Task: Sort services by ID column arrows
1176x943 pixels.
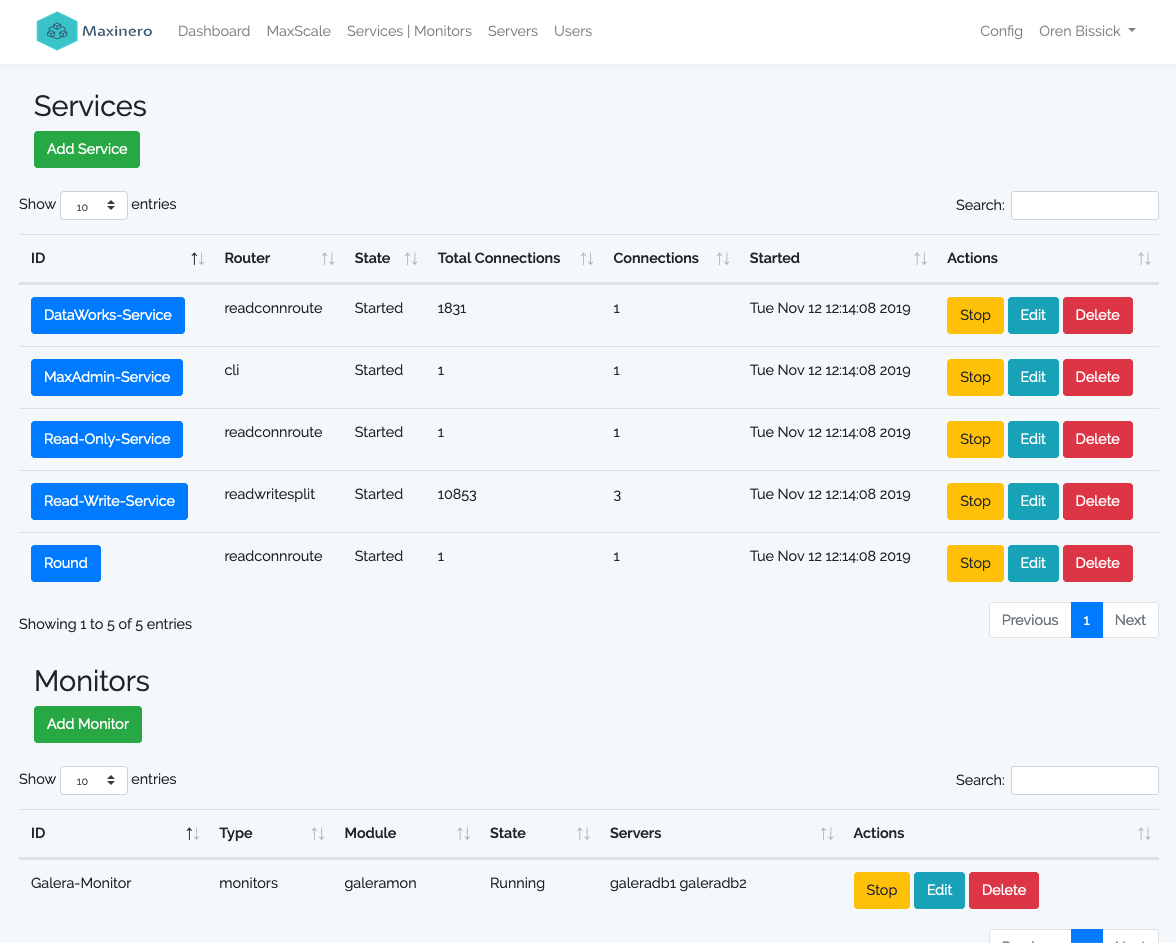Action: 197,259
